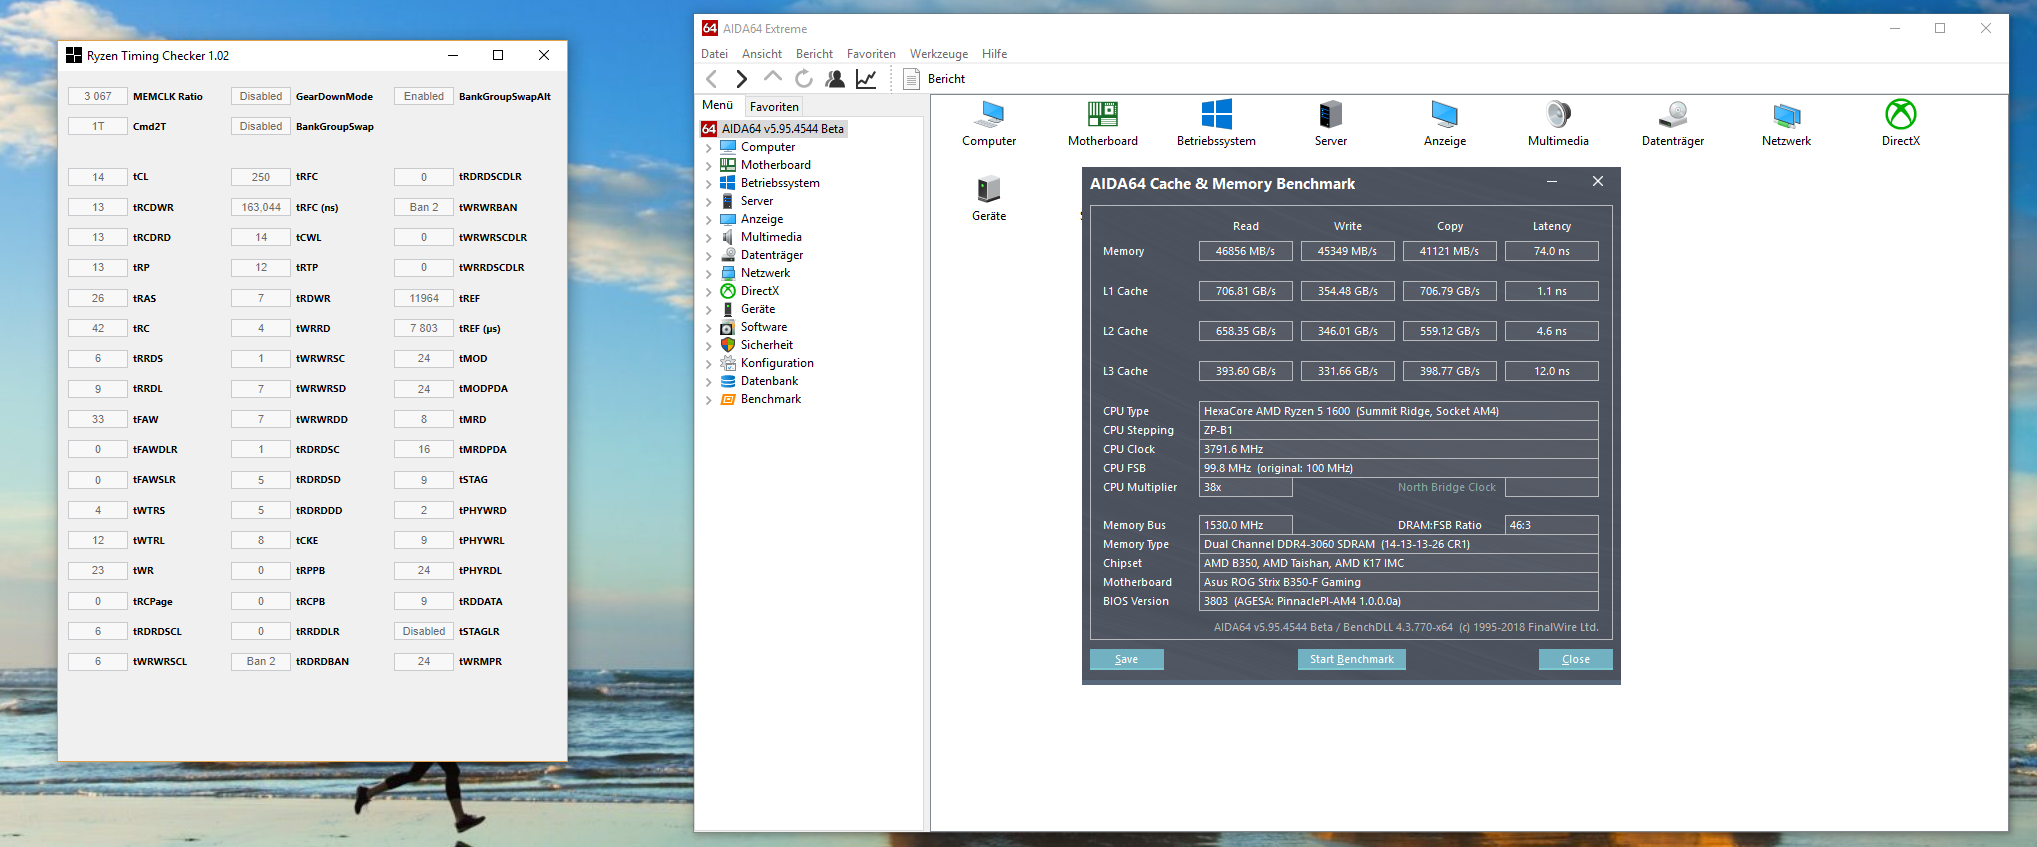
Task: Expand the Motherboard tree node
Action: pos(709,166)
